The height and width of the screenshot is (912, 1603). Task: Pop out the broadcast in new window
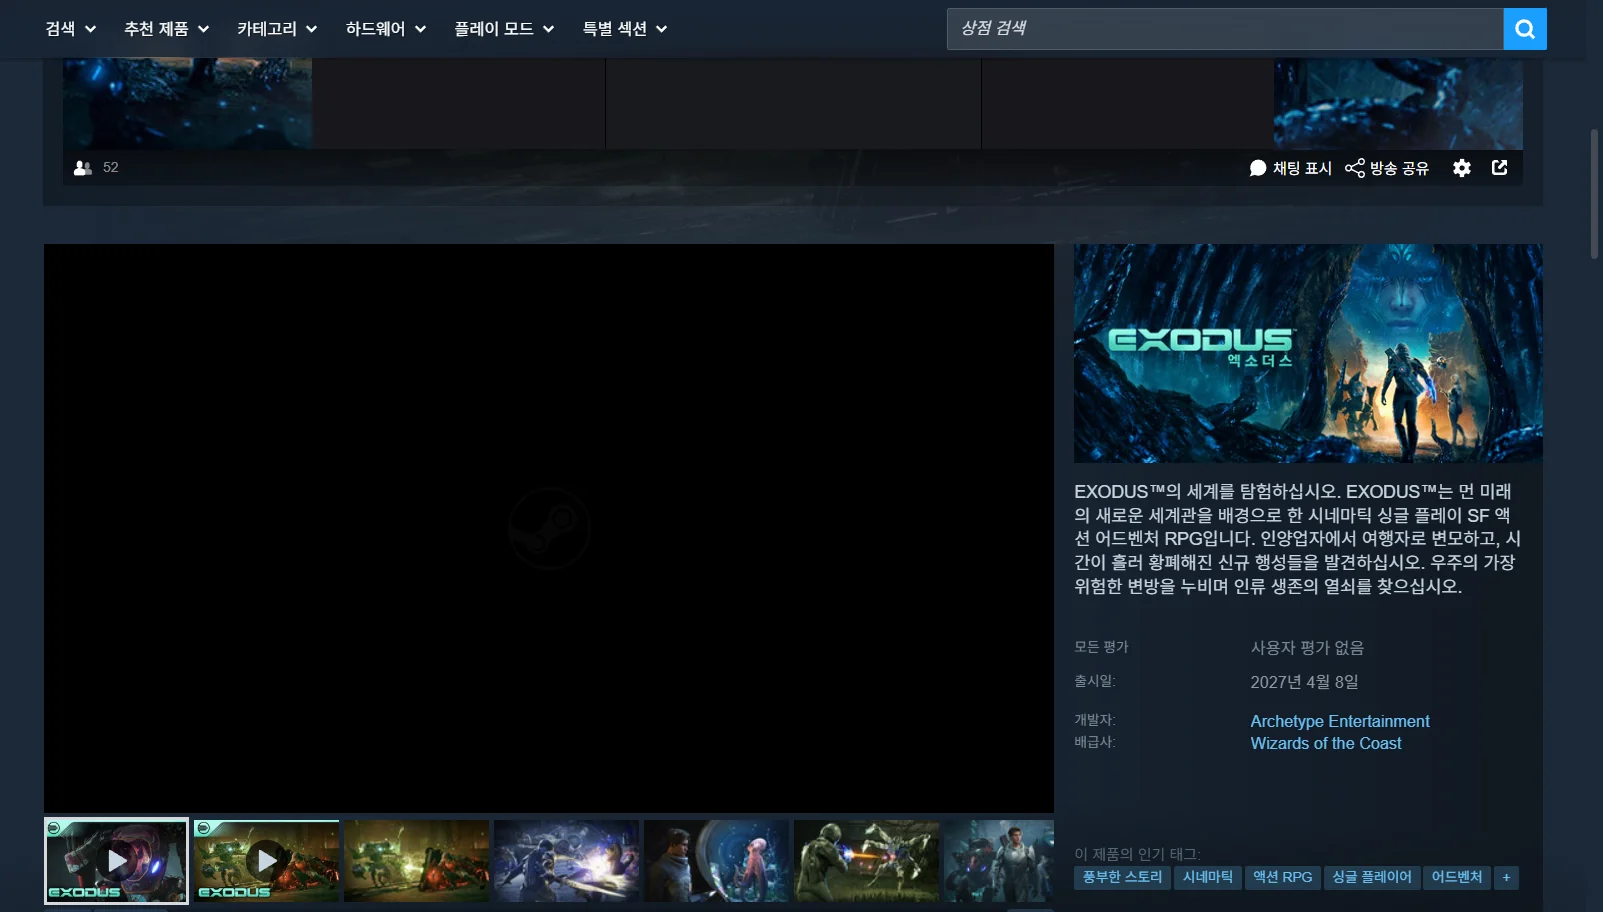(1499, 167)
